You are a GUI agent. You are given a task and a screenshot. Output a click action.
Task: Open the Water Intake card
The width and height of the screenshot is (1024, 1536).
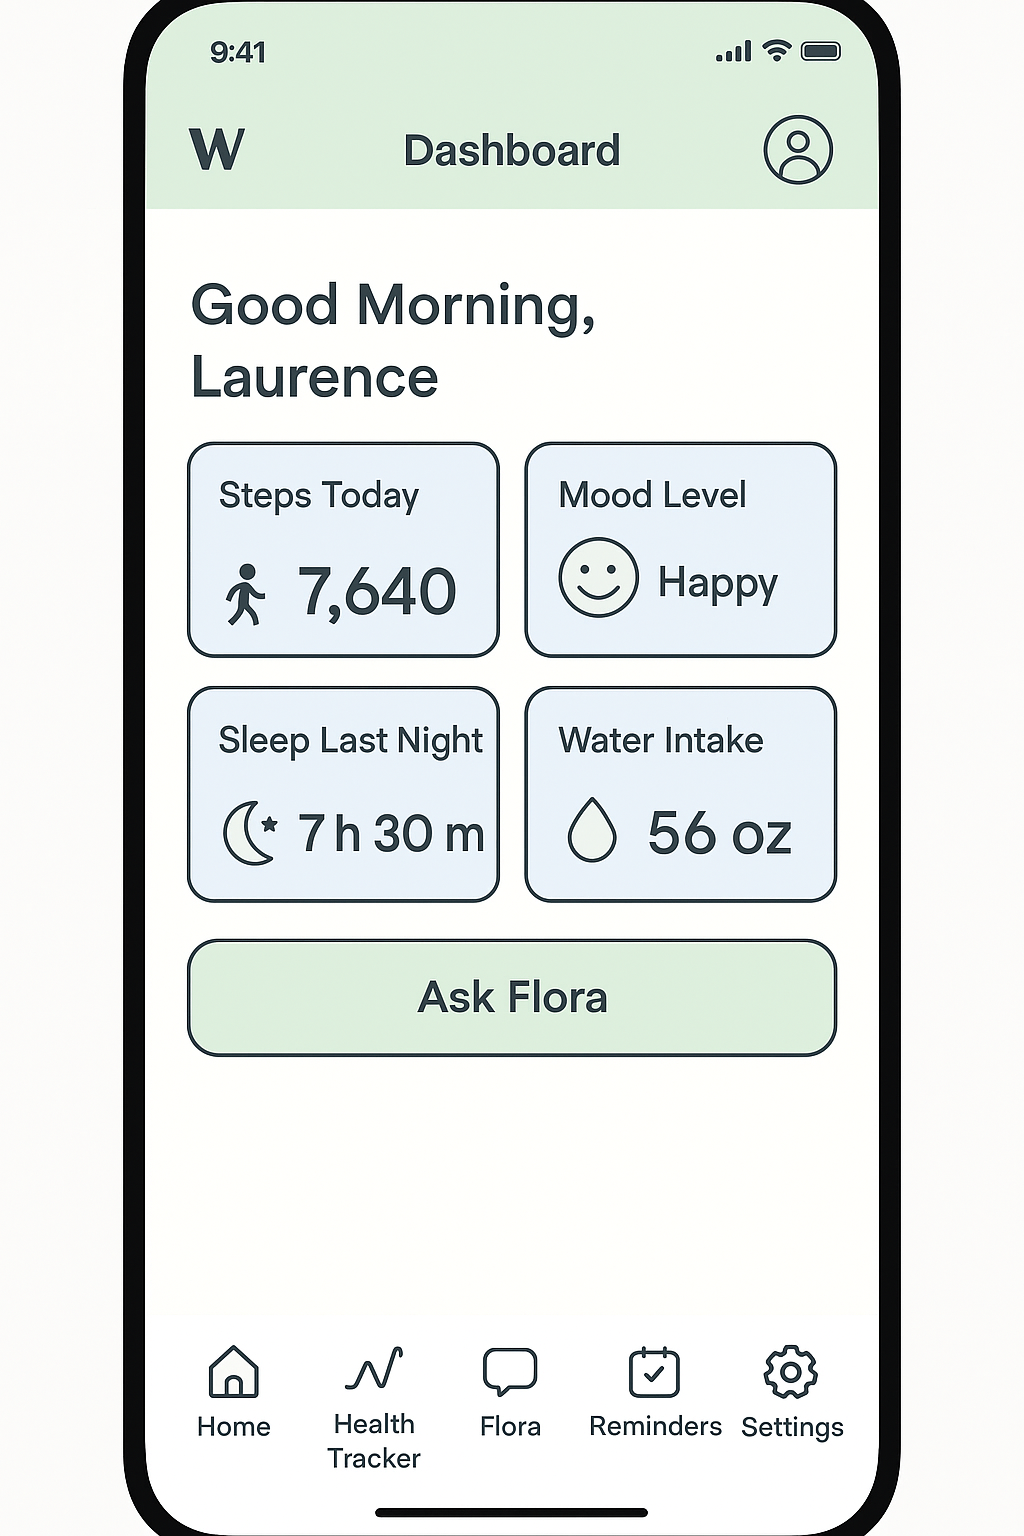point(681,794)
